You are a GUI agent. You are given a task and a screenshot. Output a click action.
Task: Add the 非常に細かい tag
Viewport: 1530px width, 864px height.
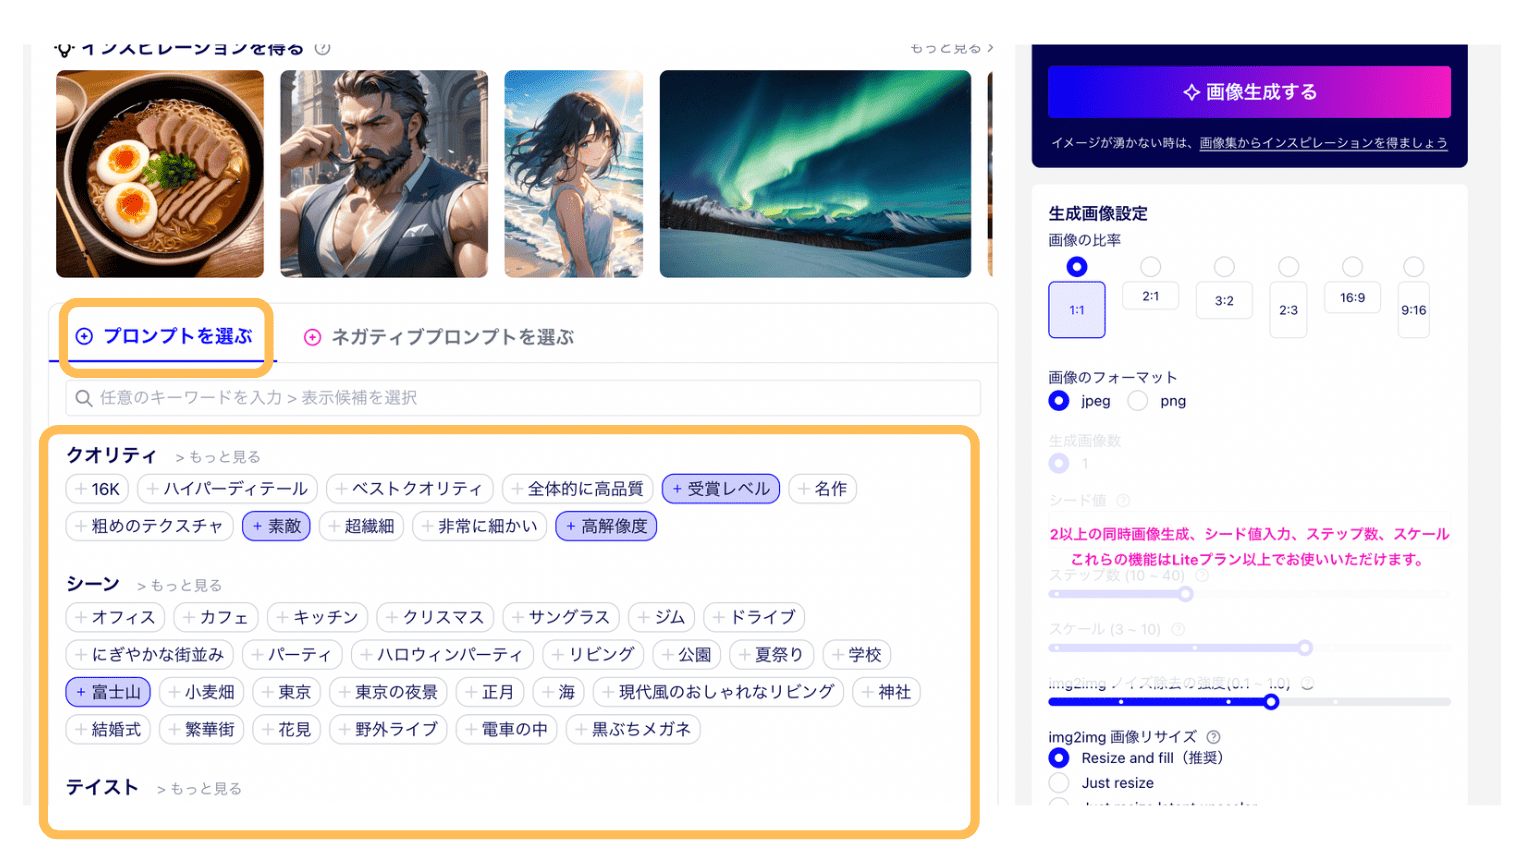[479, 526]
